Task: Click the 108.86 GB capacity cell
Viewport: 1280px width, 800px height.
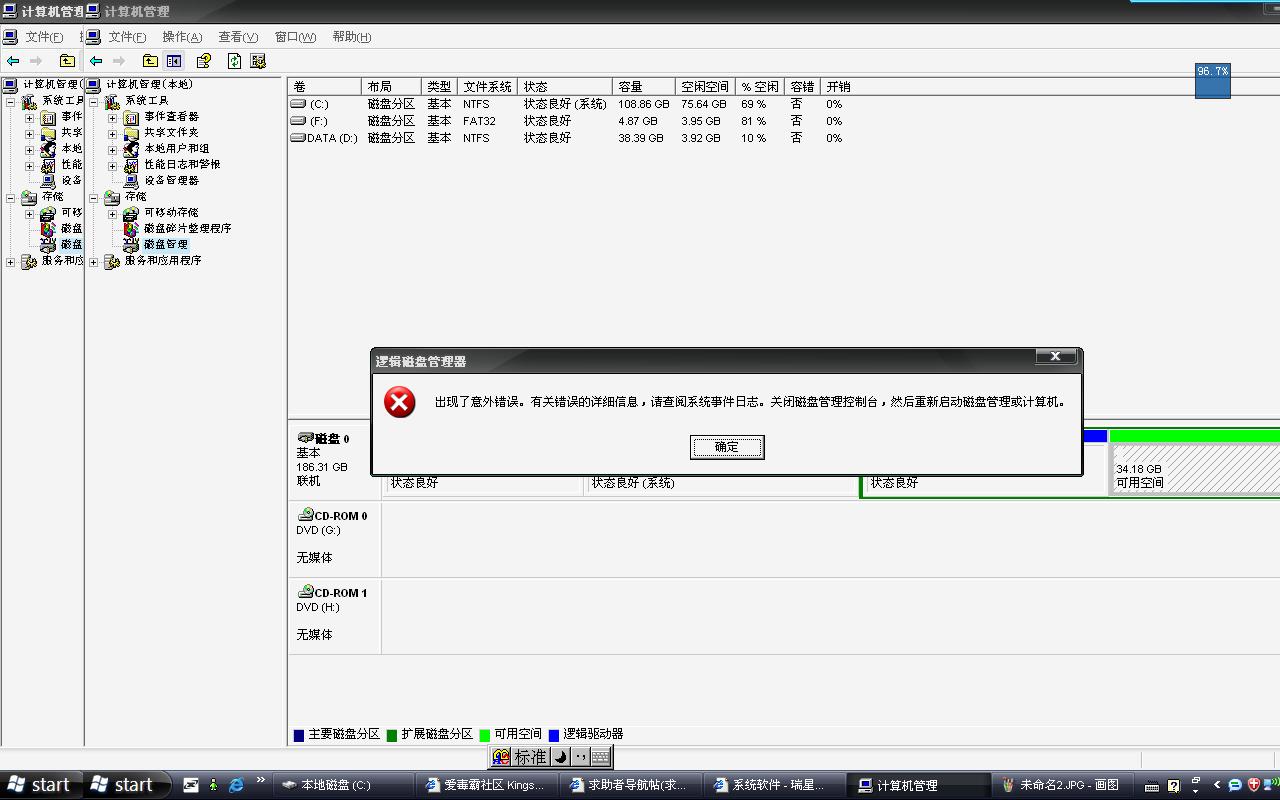Action: pyautogui.click(x=643, y=104)
